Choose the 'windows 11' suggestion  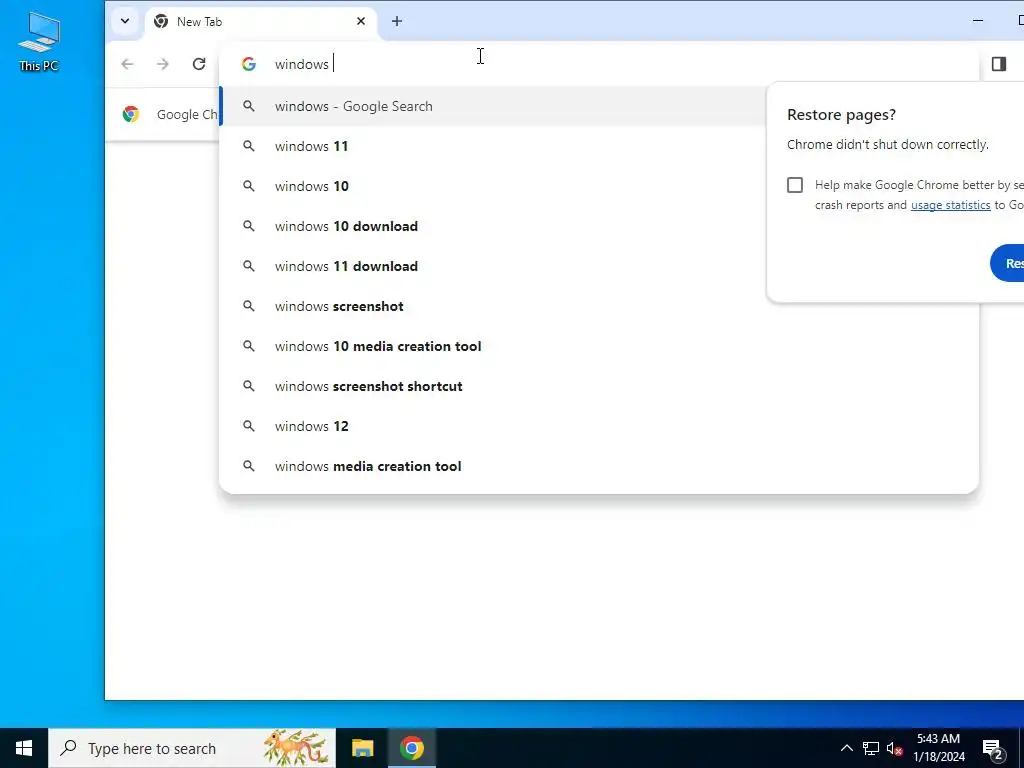(x=598, y=146)
